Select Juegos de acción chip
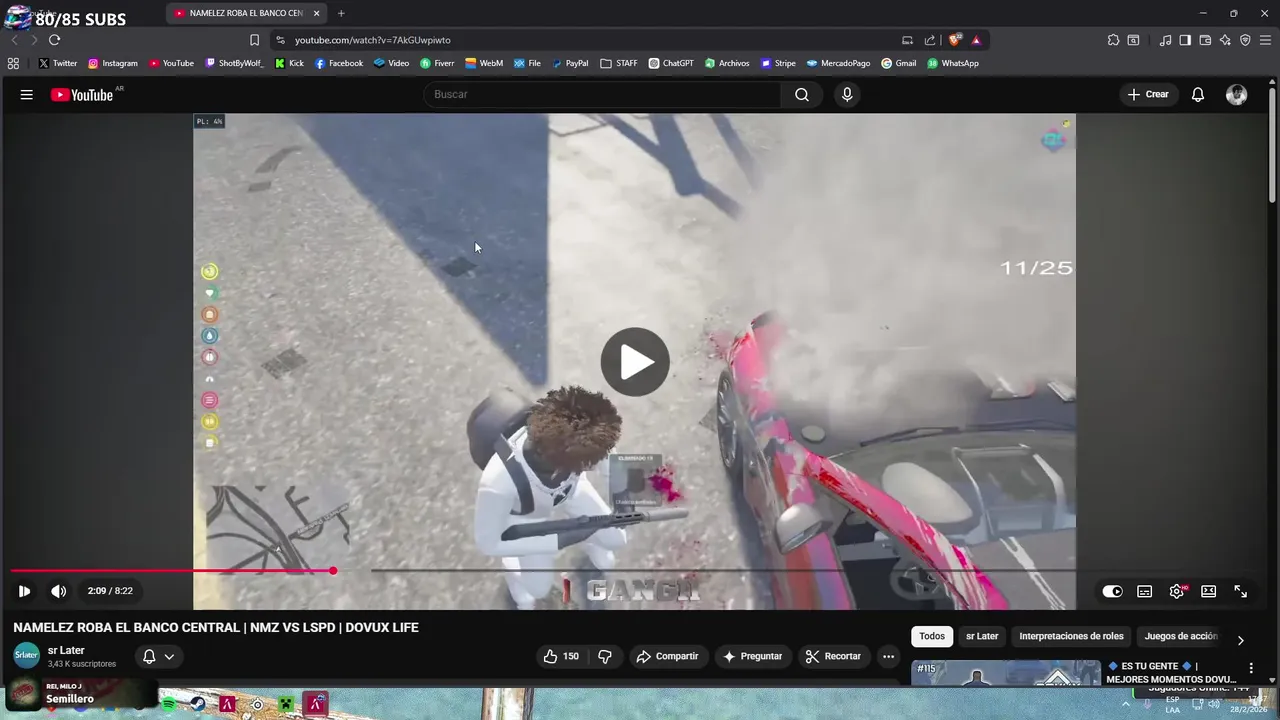The image size is (1280, 720). point(1181,636)
